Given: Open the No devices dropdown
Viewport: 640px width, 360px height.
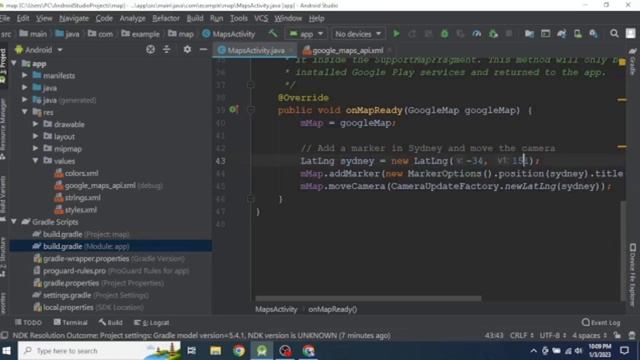Looking at the screenshot, I should [358, 34].
